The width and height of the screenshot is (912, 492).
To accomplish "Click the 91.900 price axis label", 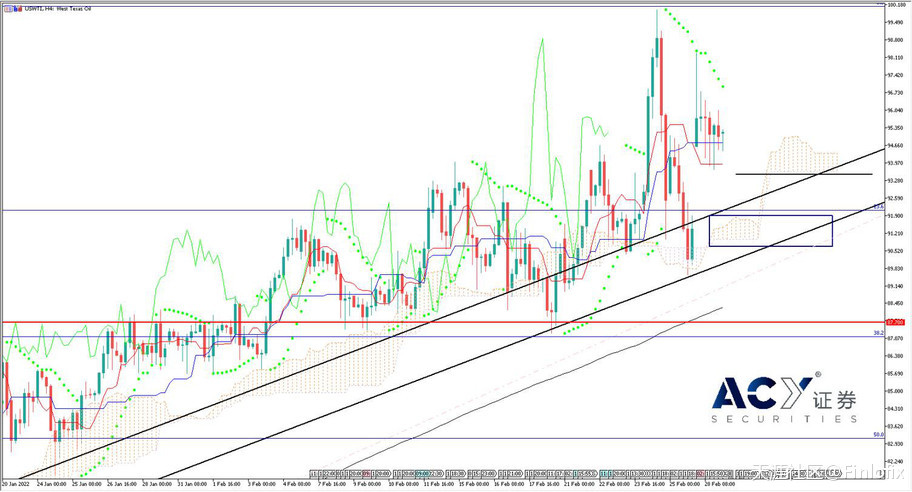I will [x=895, y=216].
